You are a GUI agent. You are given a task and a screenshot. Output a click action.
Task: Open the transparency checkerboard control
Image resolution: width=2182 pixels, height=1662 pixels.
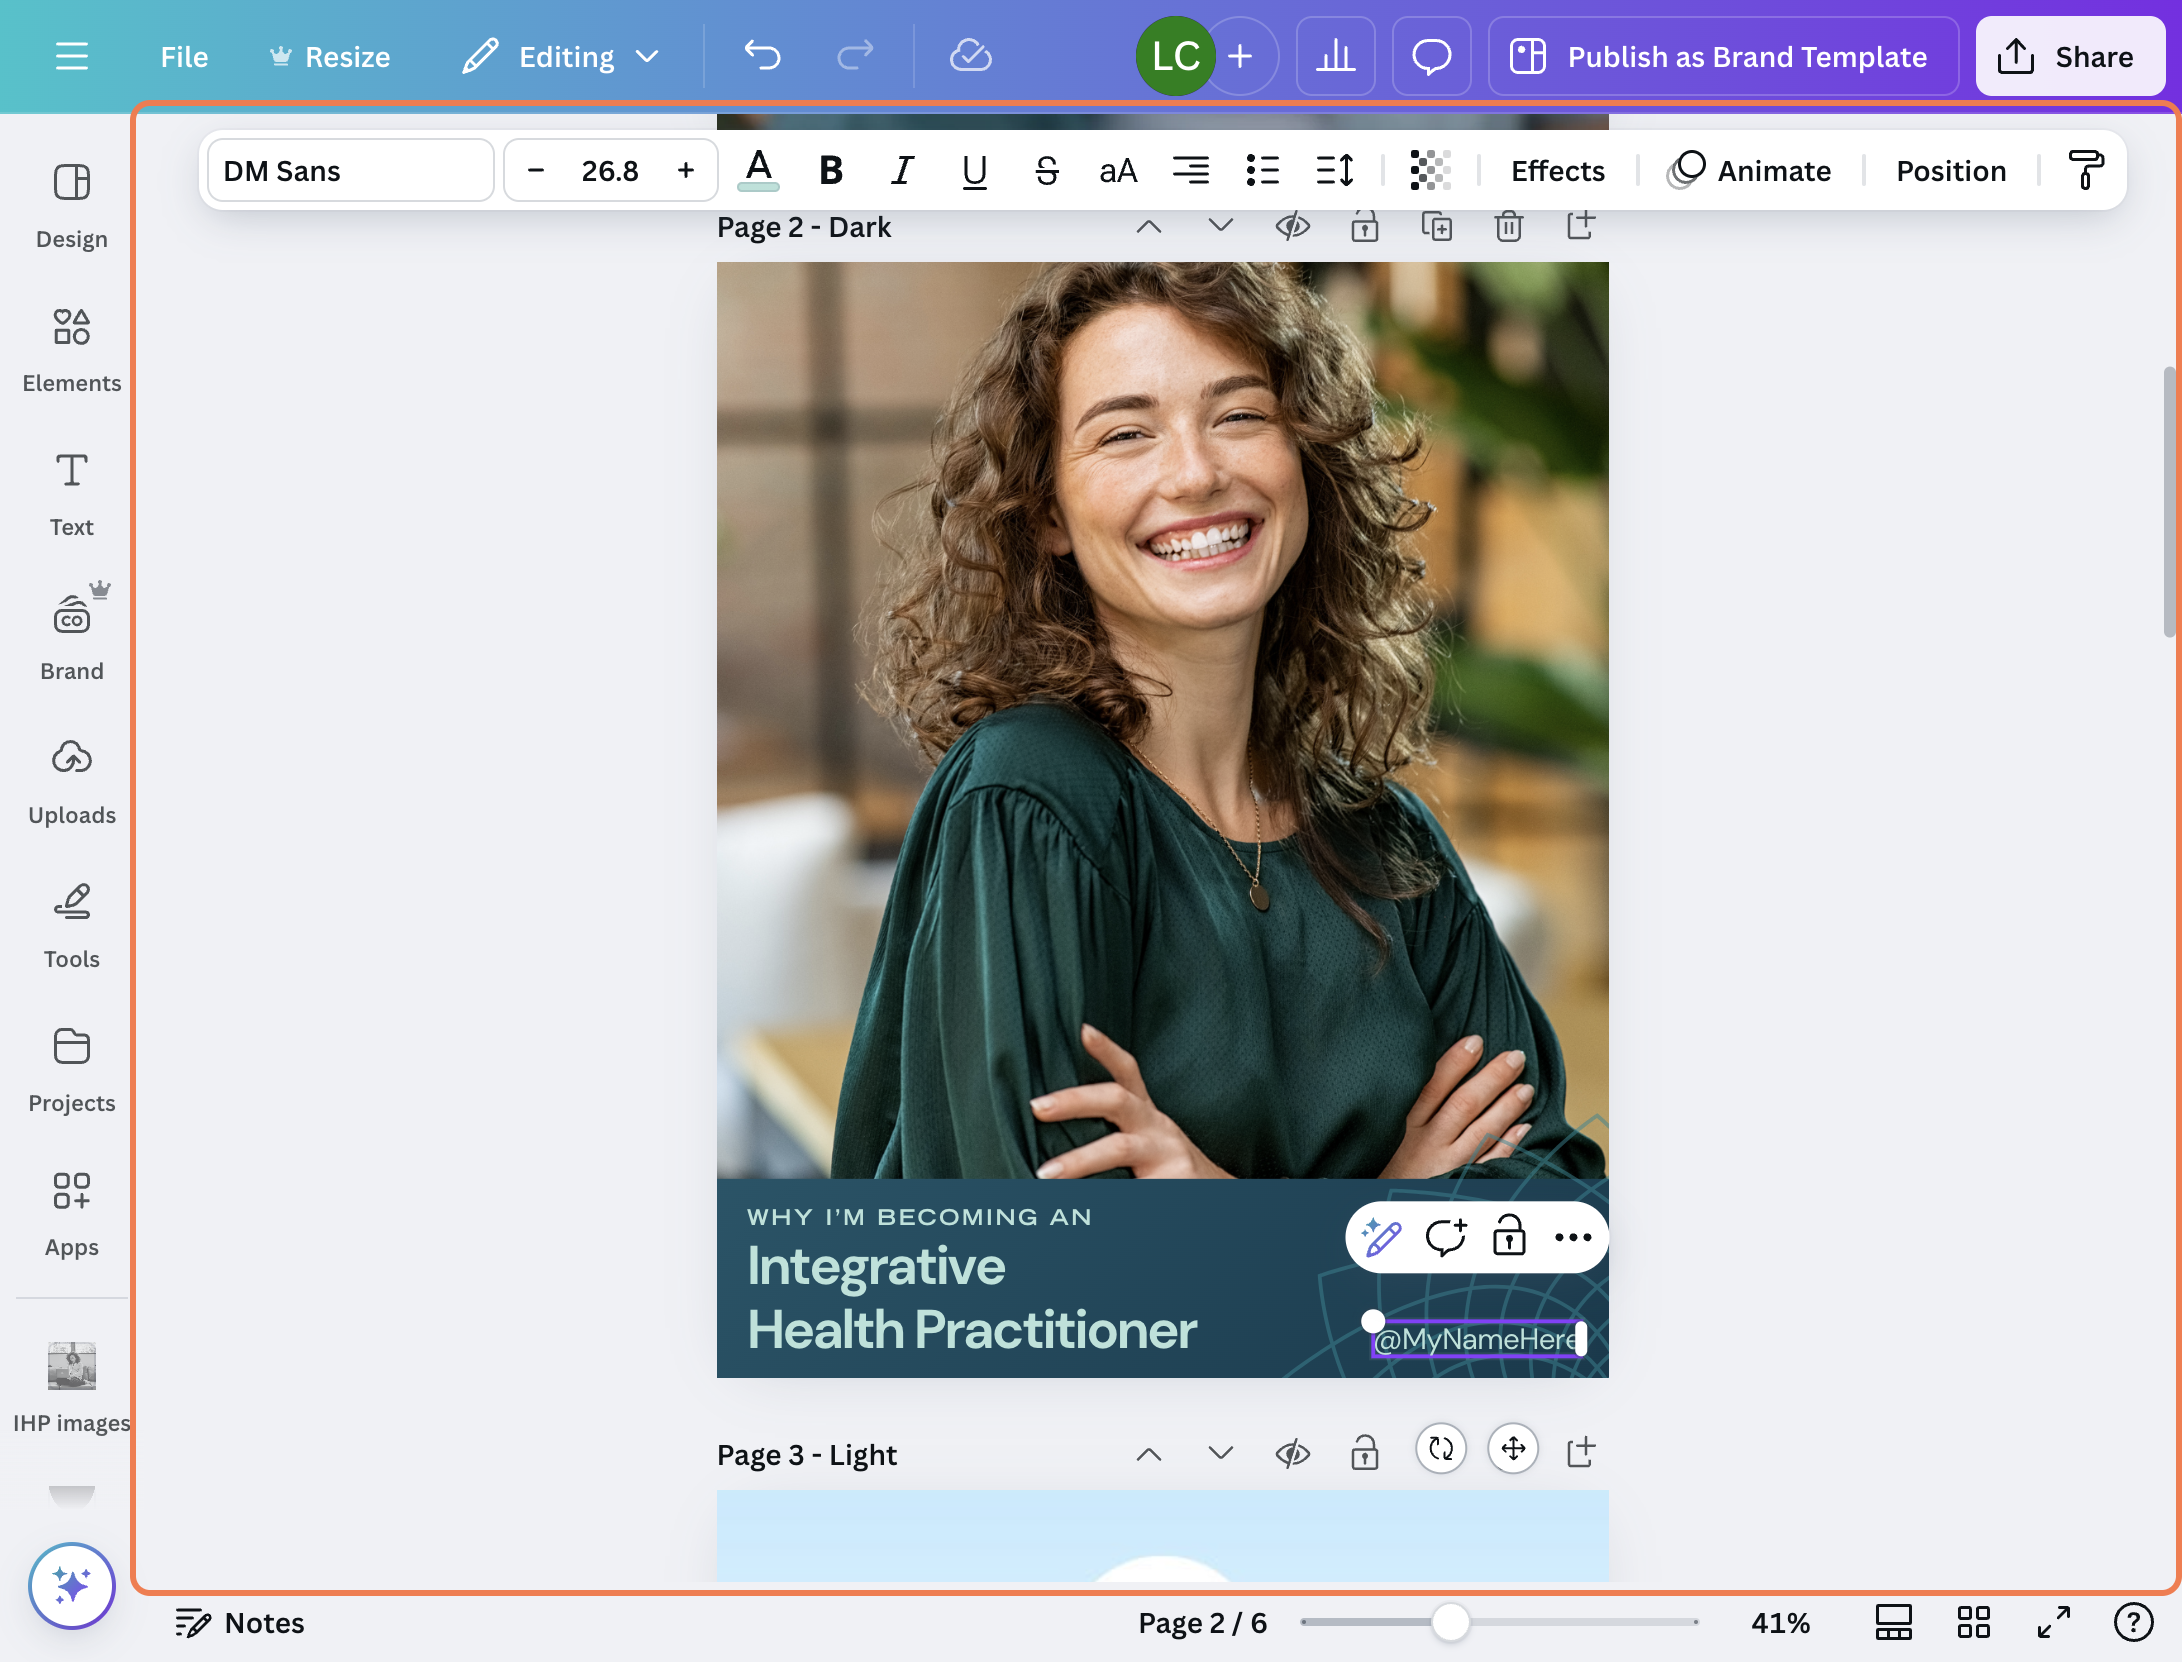tap(1431, 171)
